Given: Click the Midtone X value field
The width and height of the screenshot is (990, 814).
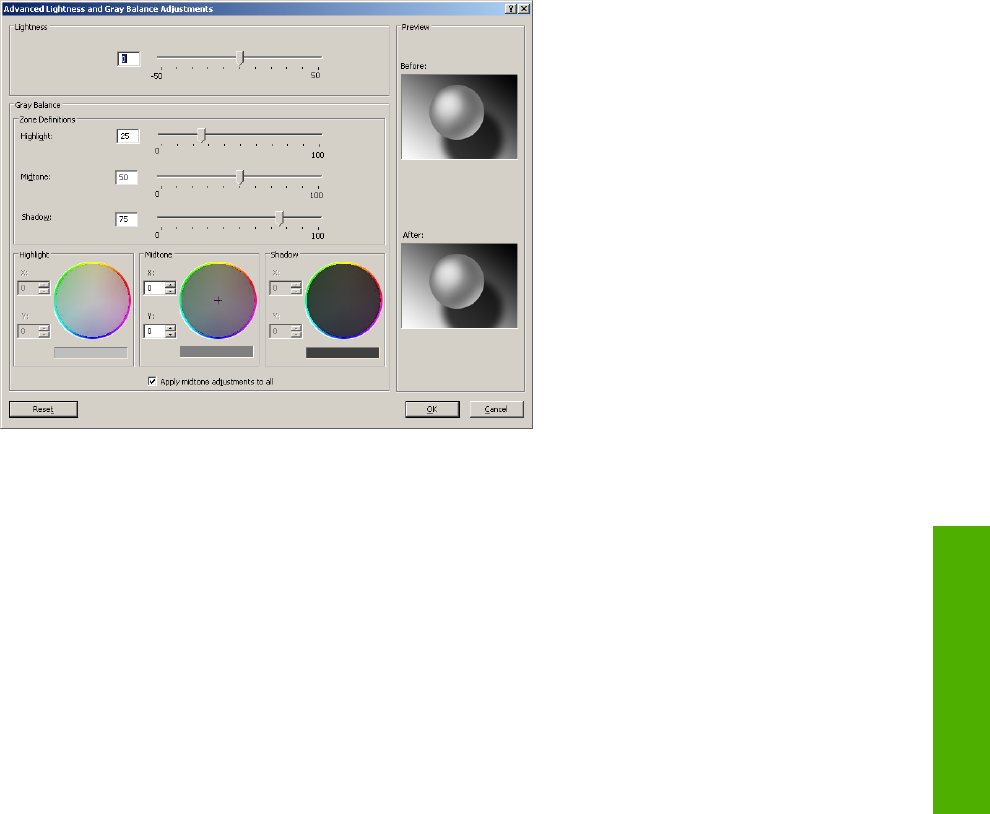Looking at the screenshot, I should click(154, 288).
